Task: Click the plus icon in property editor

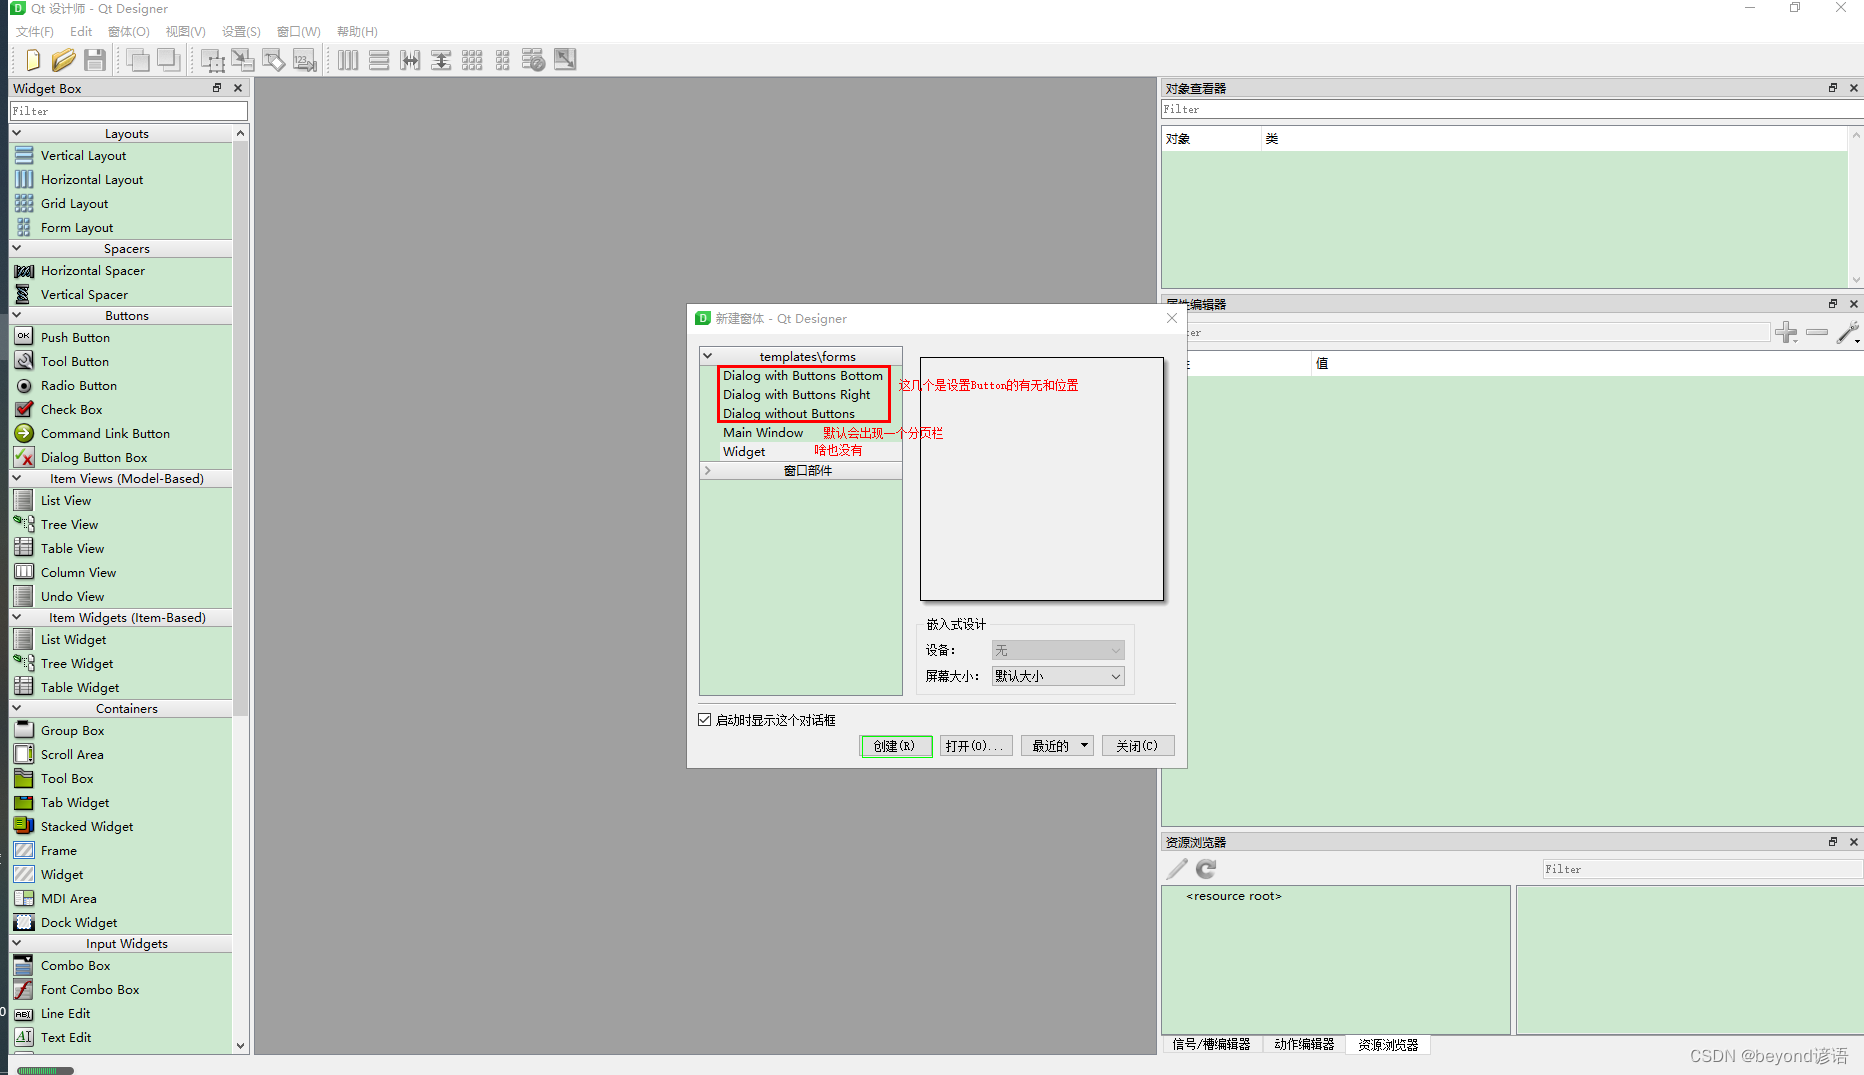Action: [1786, 332]
